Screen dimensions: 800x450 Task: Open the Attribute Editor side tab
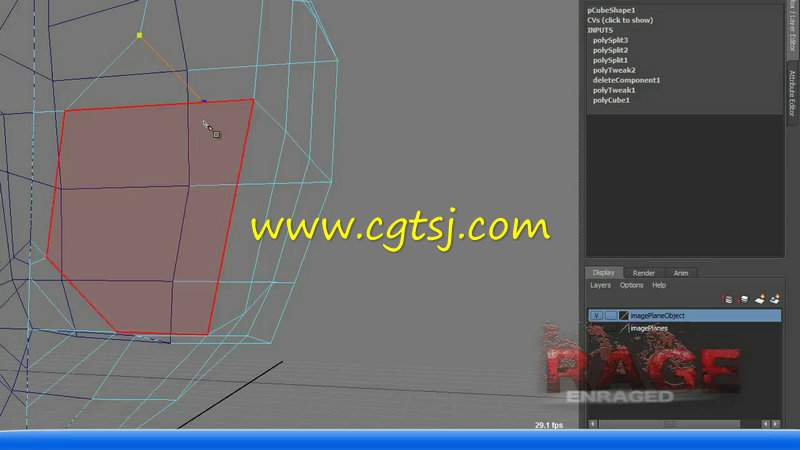[x=792, y=93]
